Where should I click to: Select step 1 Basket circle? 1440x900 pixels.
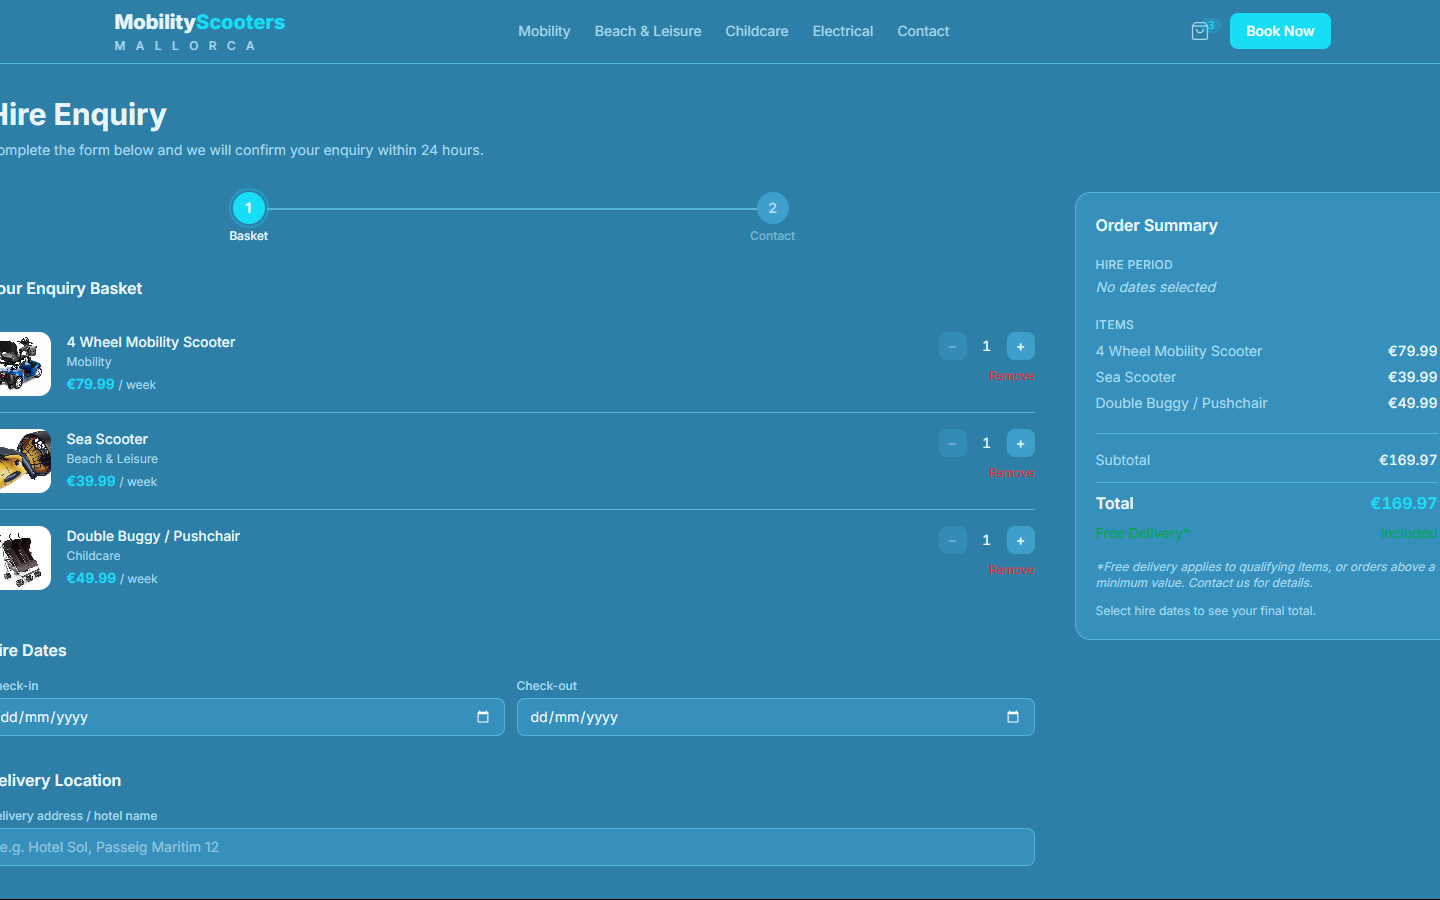tap(249, 208)
